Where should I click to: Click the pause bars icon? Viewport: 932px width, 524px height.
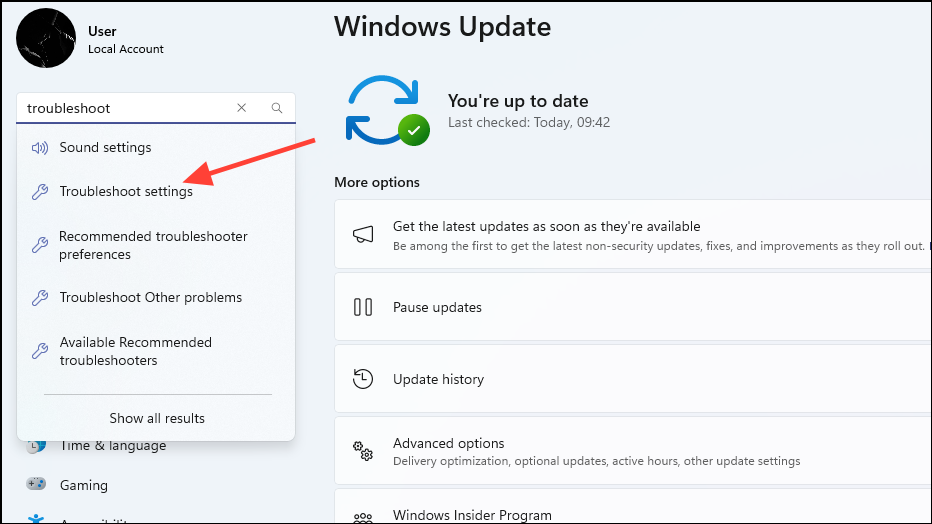tap(363, 307)
